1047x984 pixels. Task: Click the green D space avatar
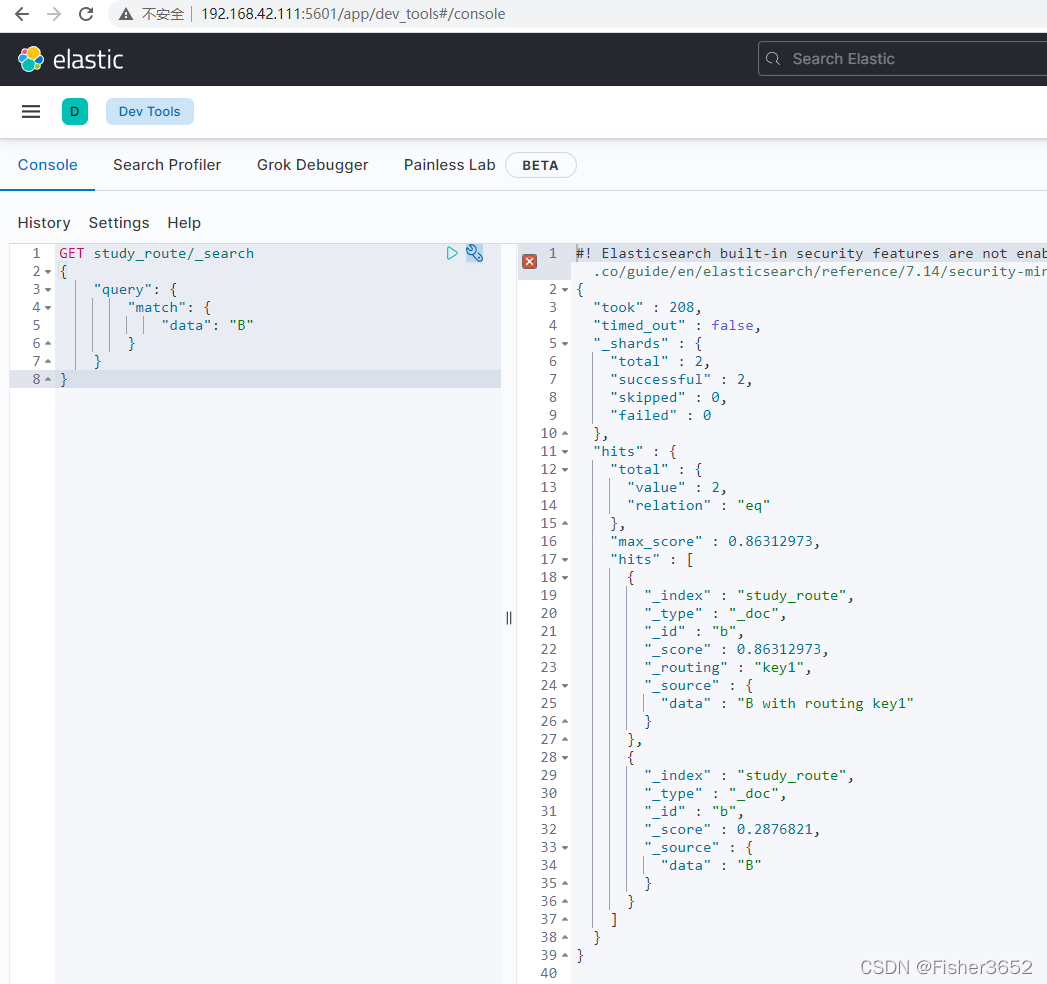[75, 111]
